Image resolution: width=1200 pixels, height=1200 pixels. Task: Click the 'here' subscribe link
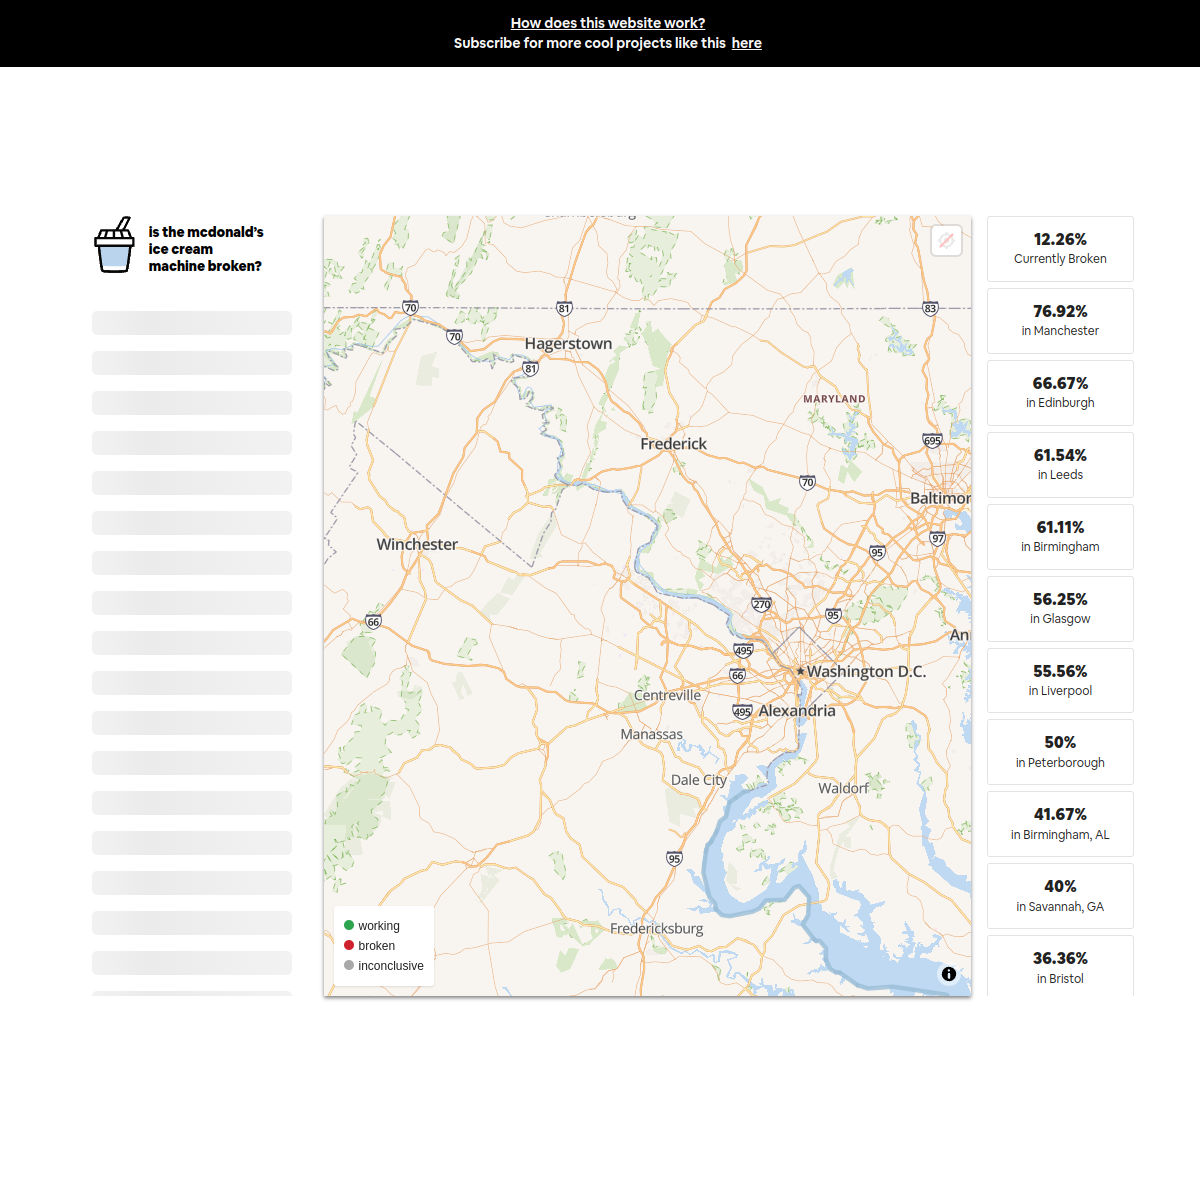(746, 43)
